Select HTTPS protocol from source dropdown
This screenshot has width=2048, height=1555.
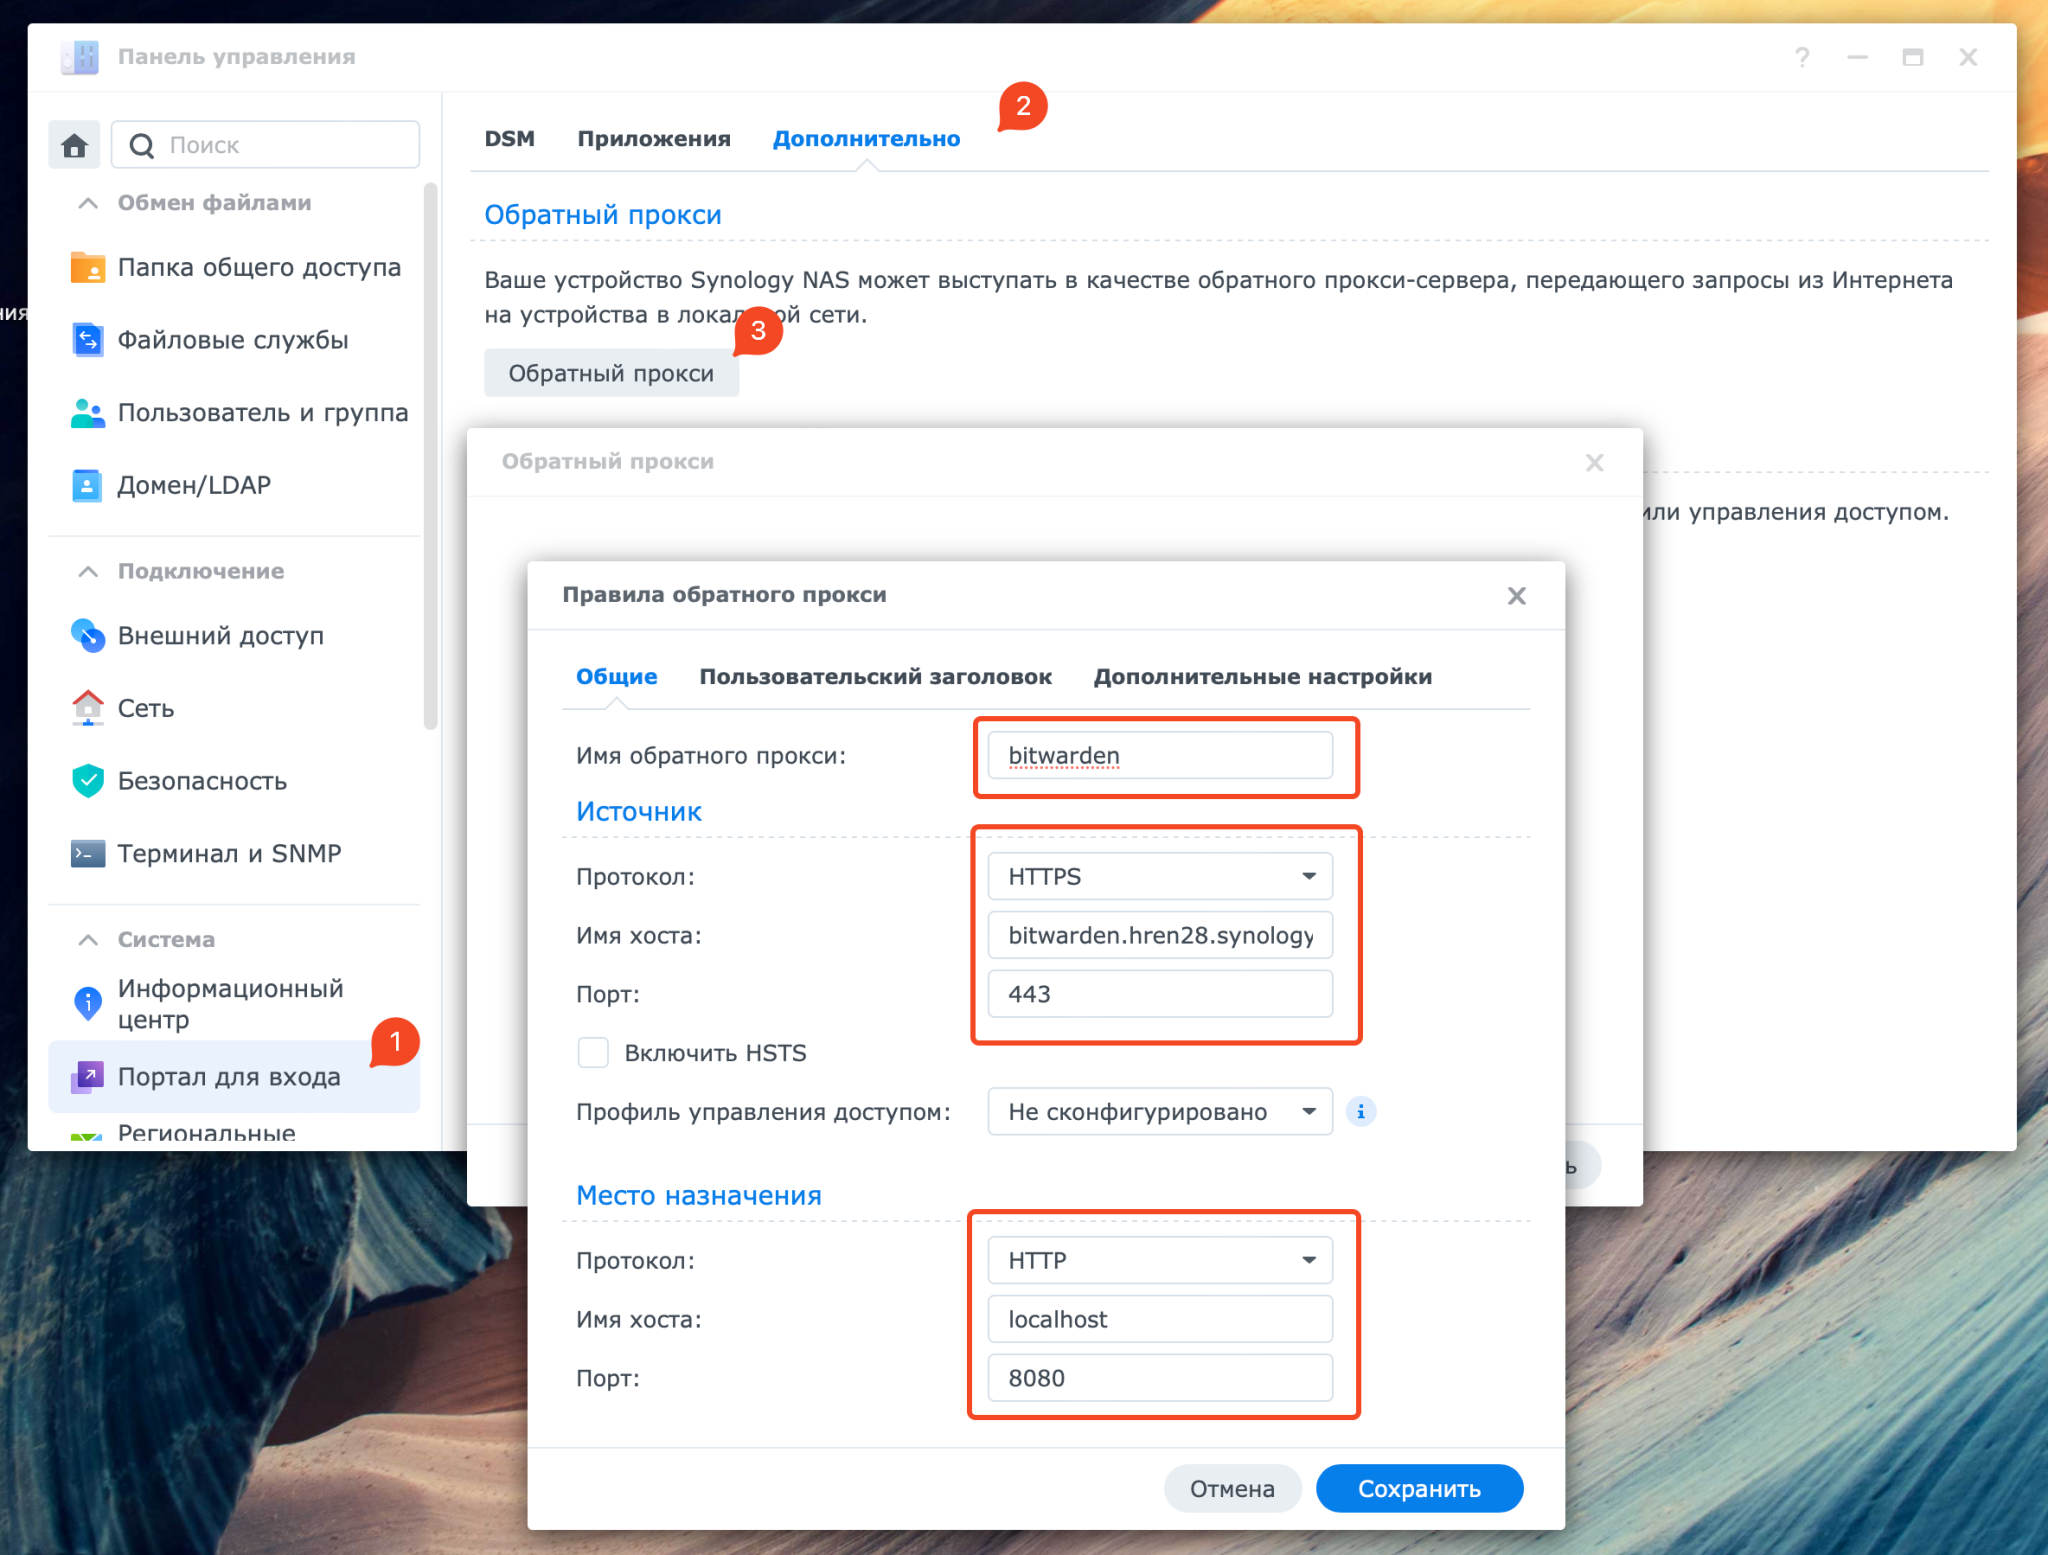click(x=1158, y=874)
